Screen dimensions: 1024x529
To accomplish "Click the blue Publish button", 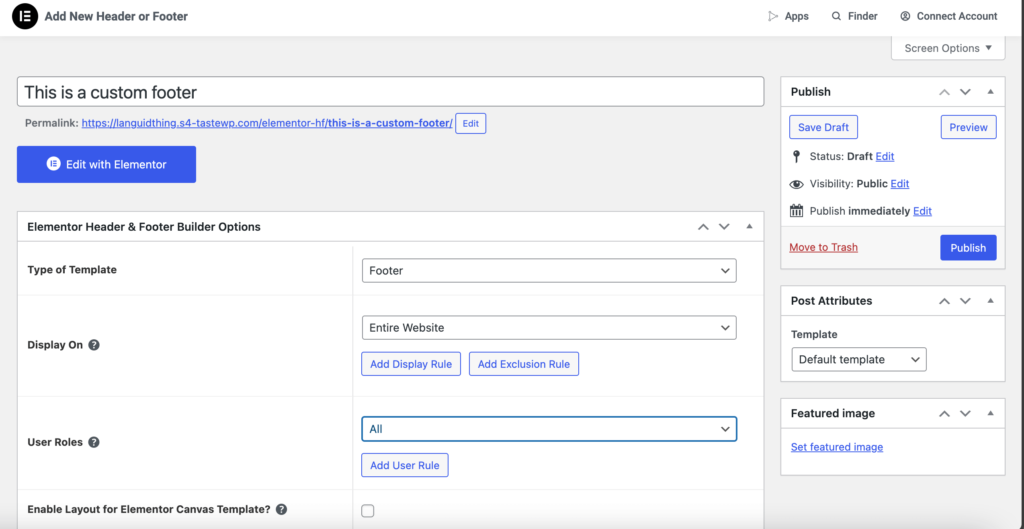I will point(968,248).
